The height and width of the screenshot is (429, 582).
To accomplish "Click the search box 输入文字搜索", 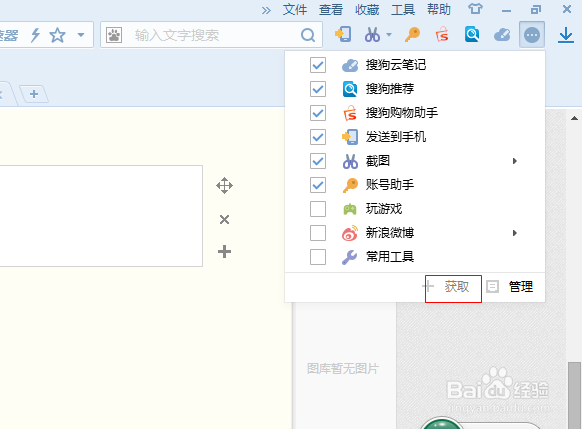I will (212, 35).
